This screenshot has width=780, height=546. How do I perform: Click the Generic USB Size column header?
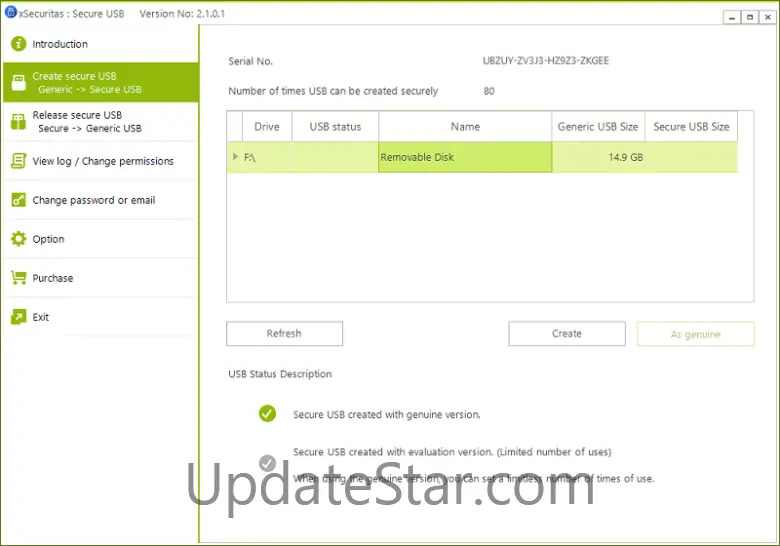click(x=598, y=126)
